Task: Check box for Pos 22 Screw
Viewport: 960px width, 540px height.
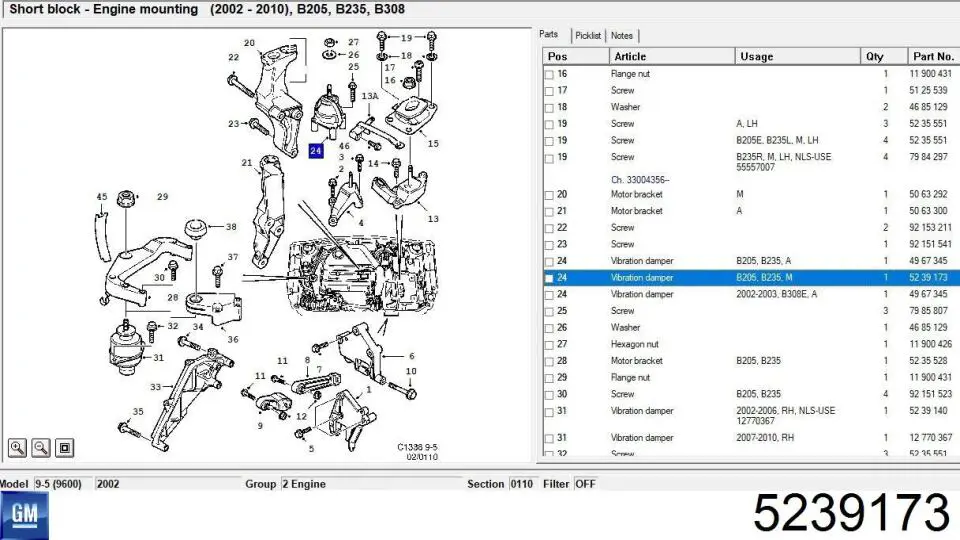Action: [549, 228]
